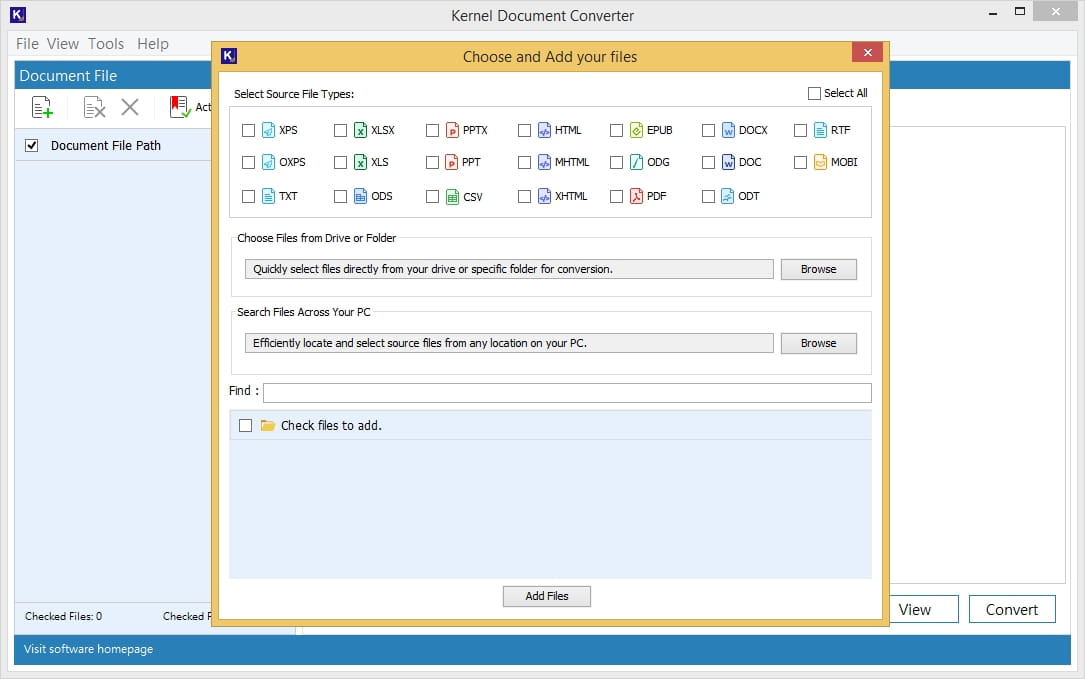This screenshot has width=1085, height=679.
Task: Click the DOC Word file icon
Action: (729, 162)
